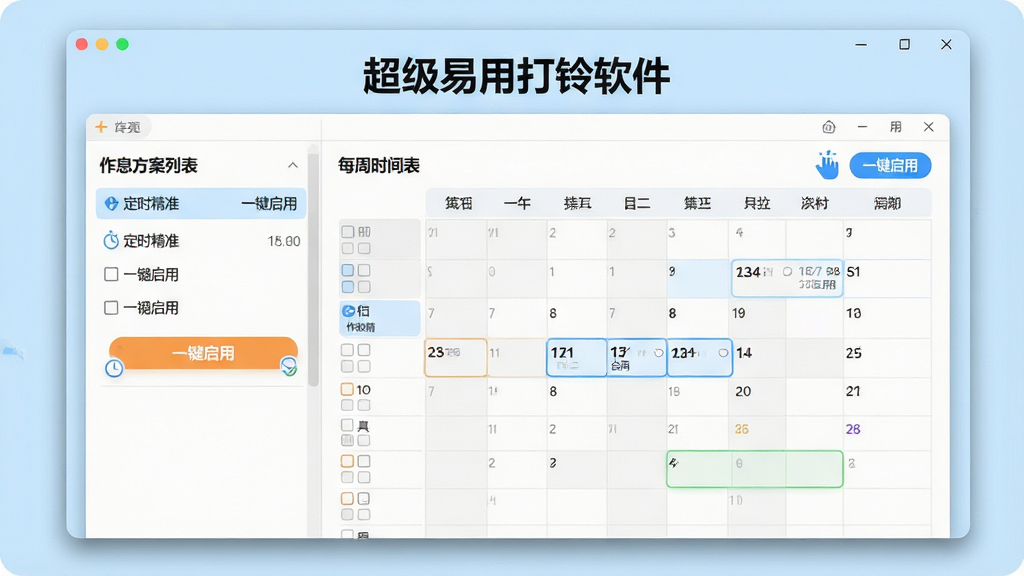Toggle the orange checkbox beside 10

coord(347,389)
